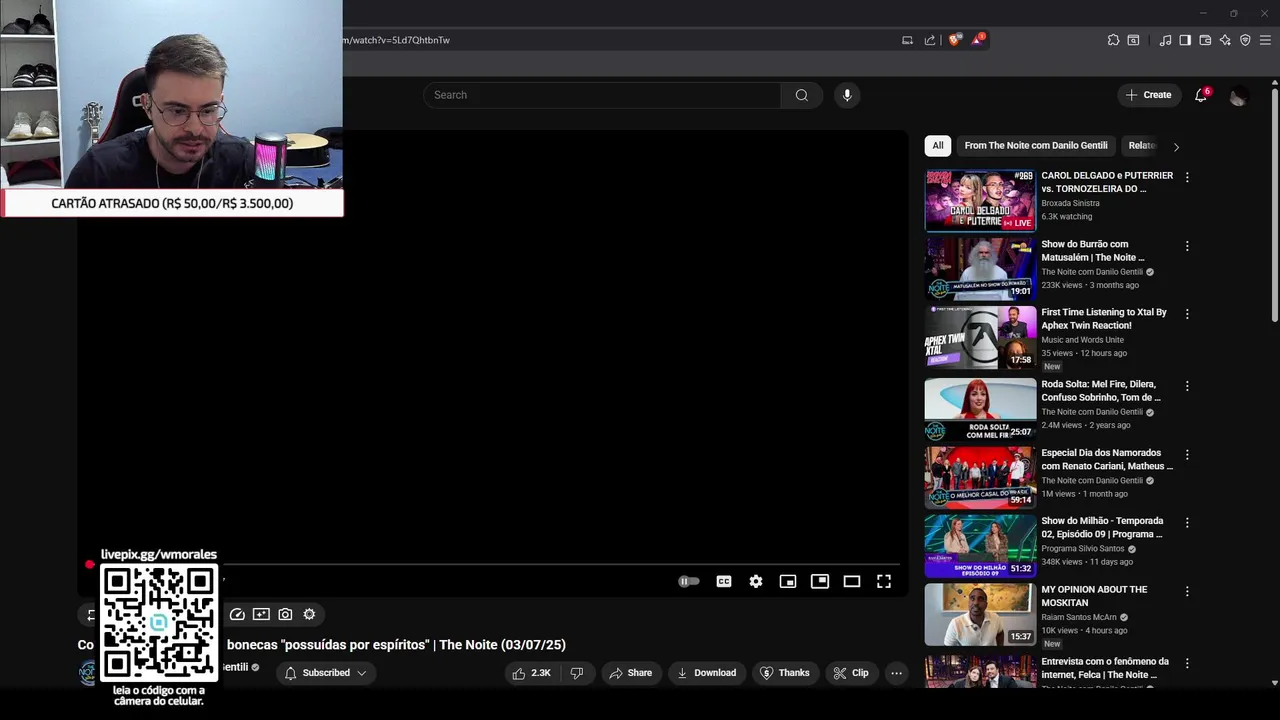
Task: Open options menu for Show do Milhão video
Action: click(1187, 523)
